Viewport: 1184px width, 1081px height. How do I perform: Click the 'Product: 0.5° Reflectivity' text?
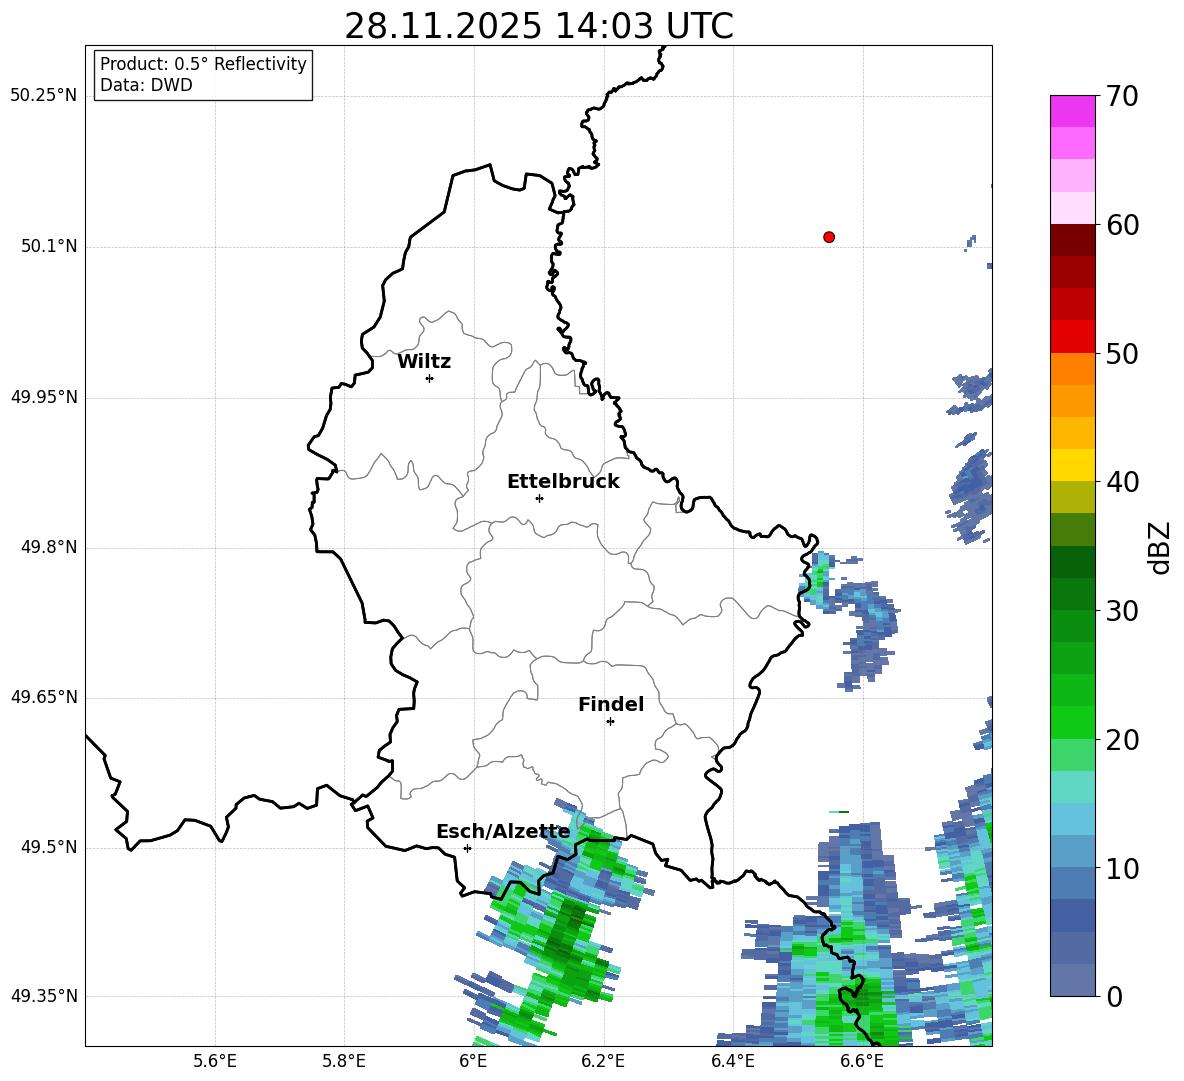(203, 64)
